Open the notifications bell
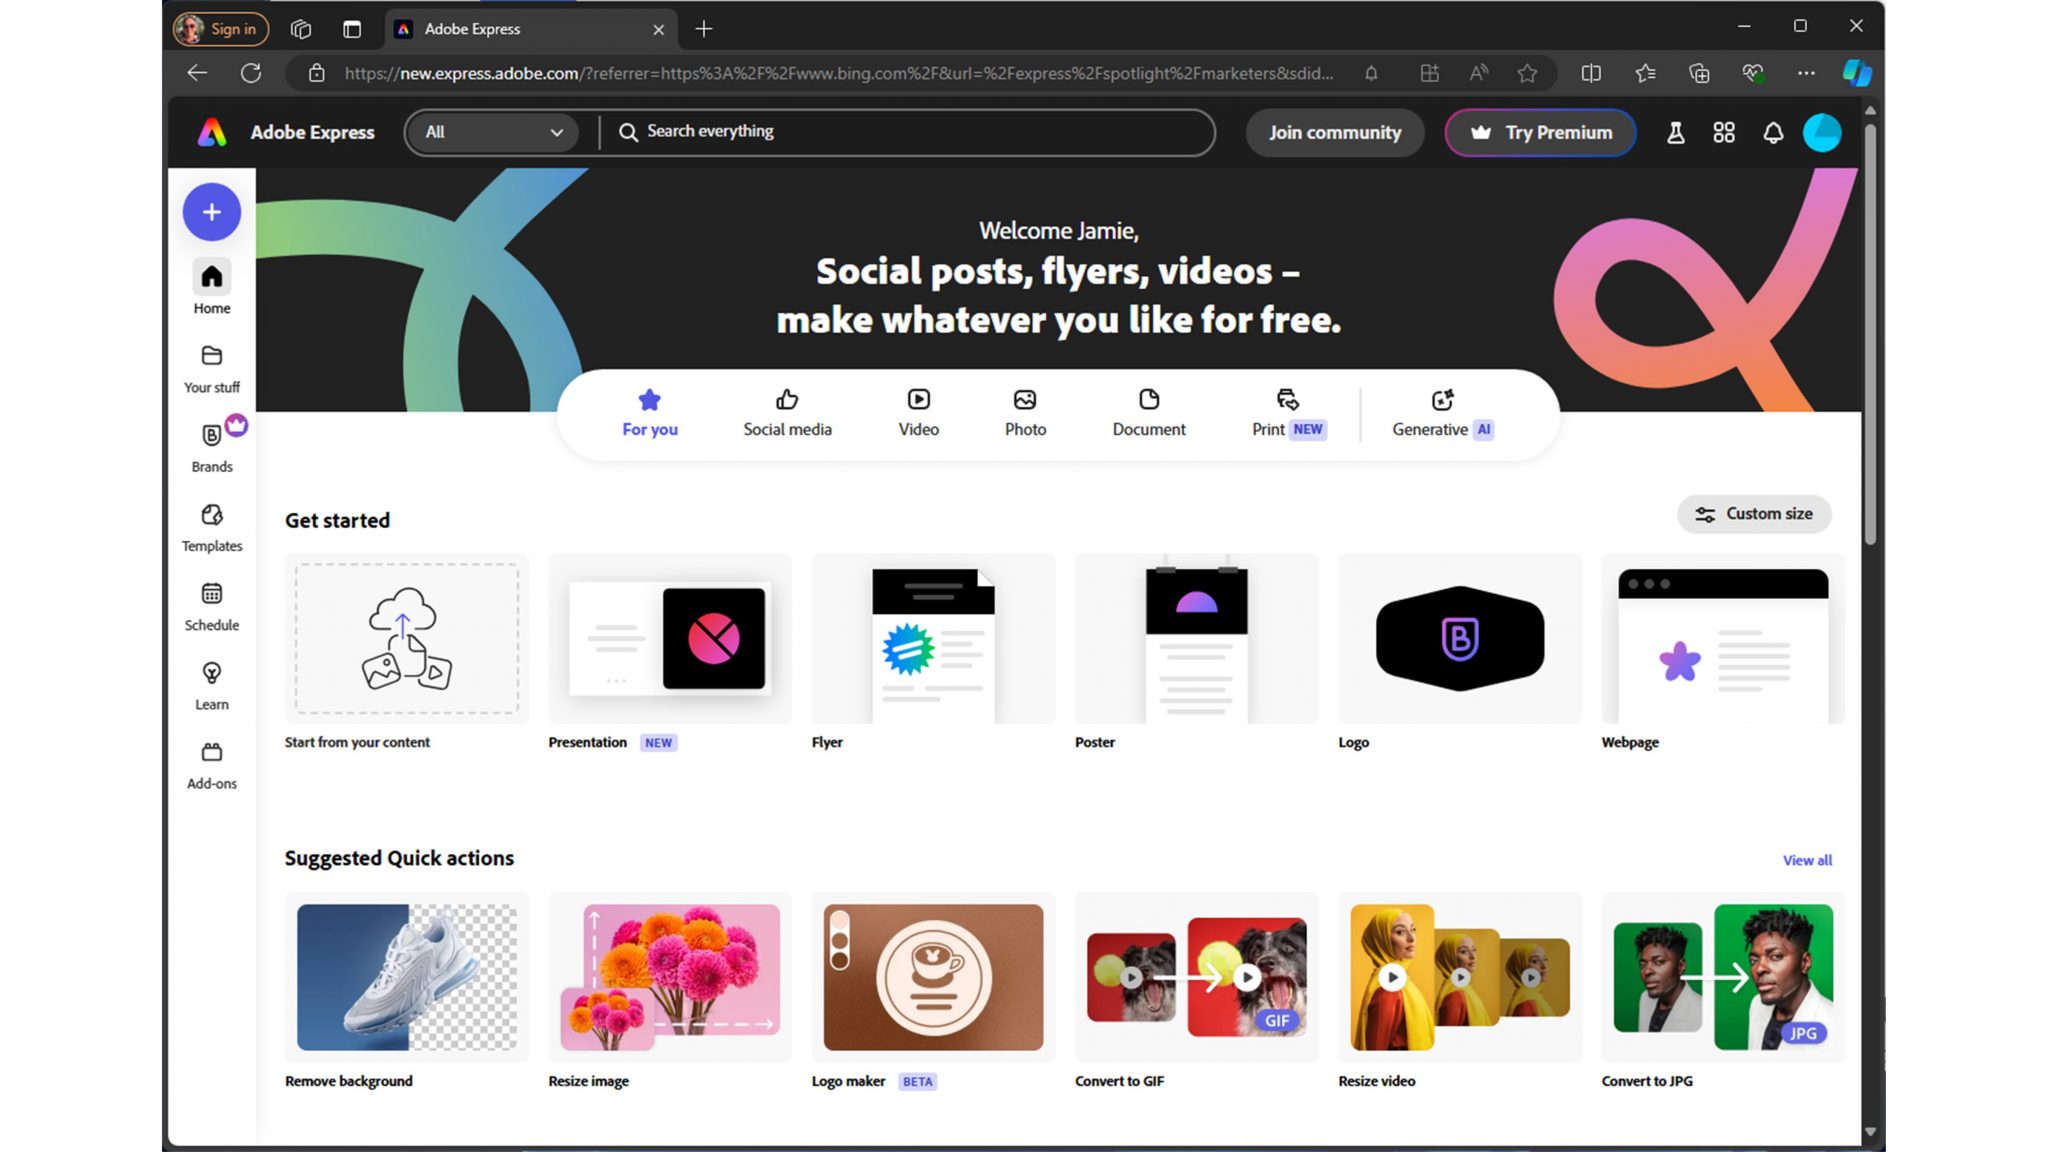This screenshot has width=2048, height=1152. pos(1772,133)
